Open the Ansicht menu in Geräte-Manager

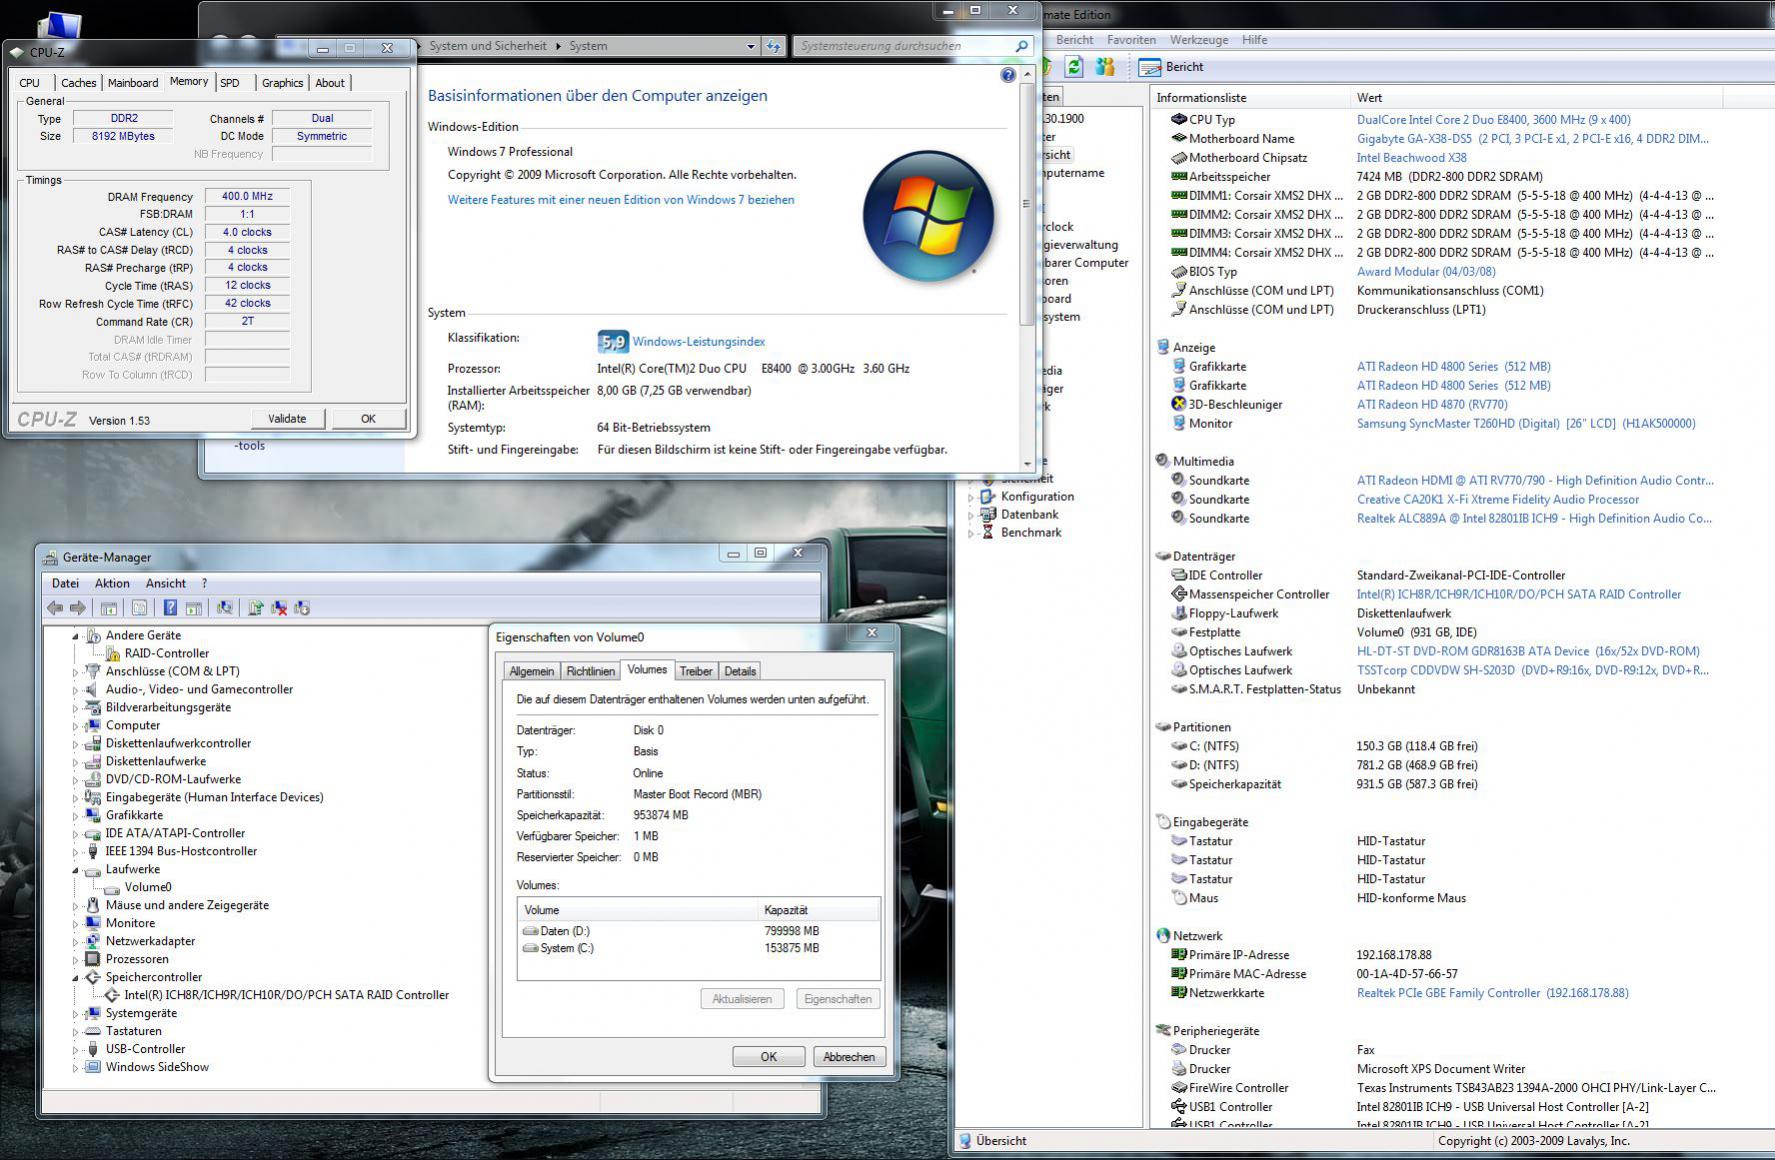click(x=166, y=583)
